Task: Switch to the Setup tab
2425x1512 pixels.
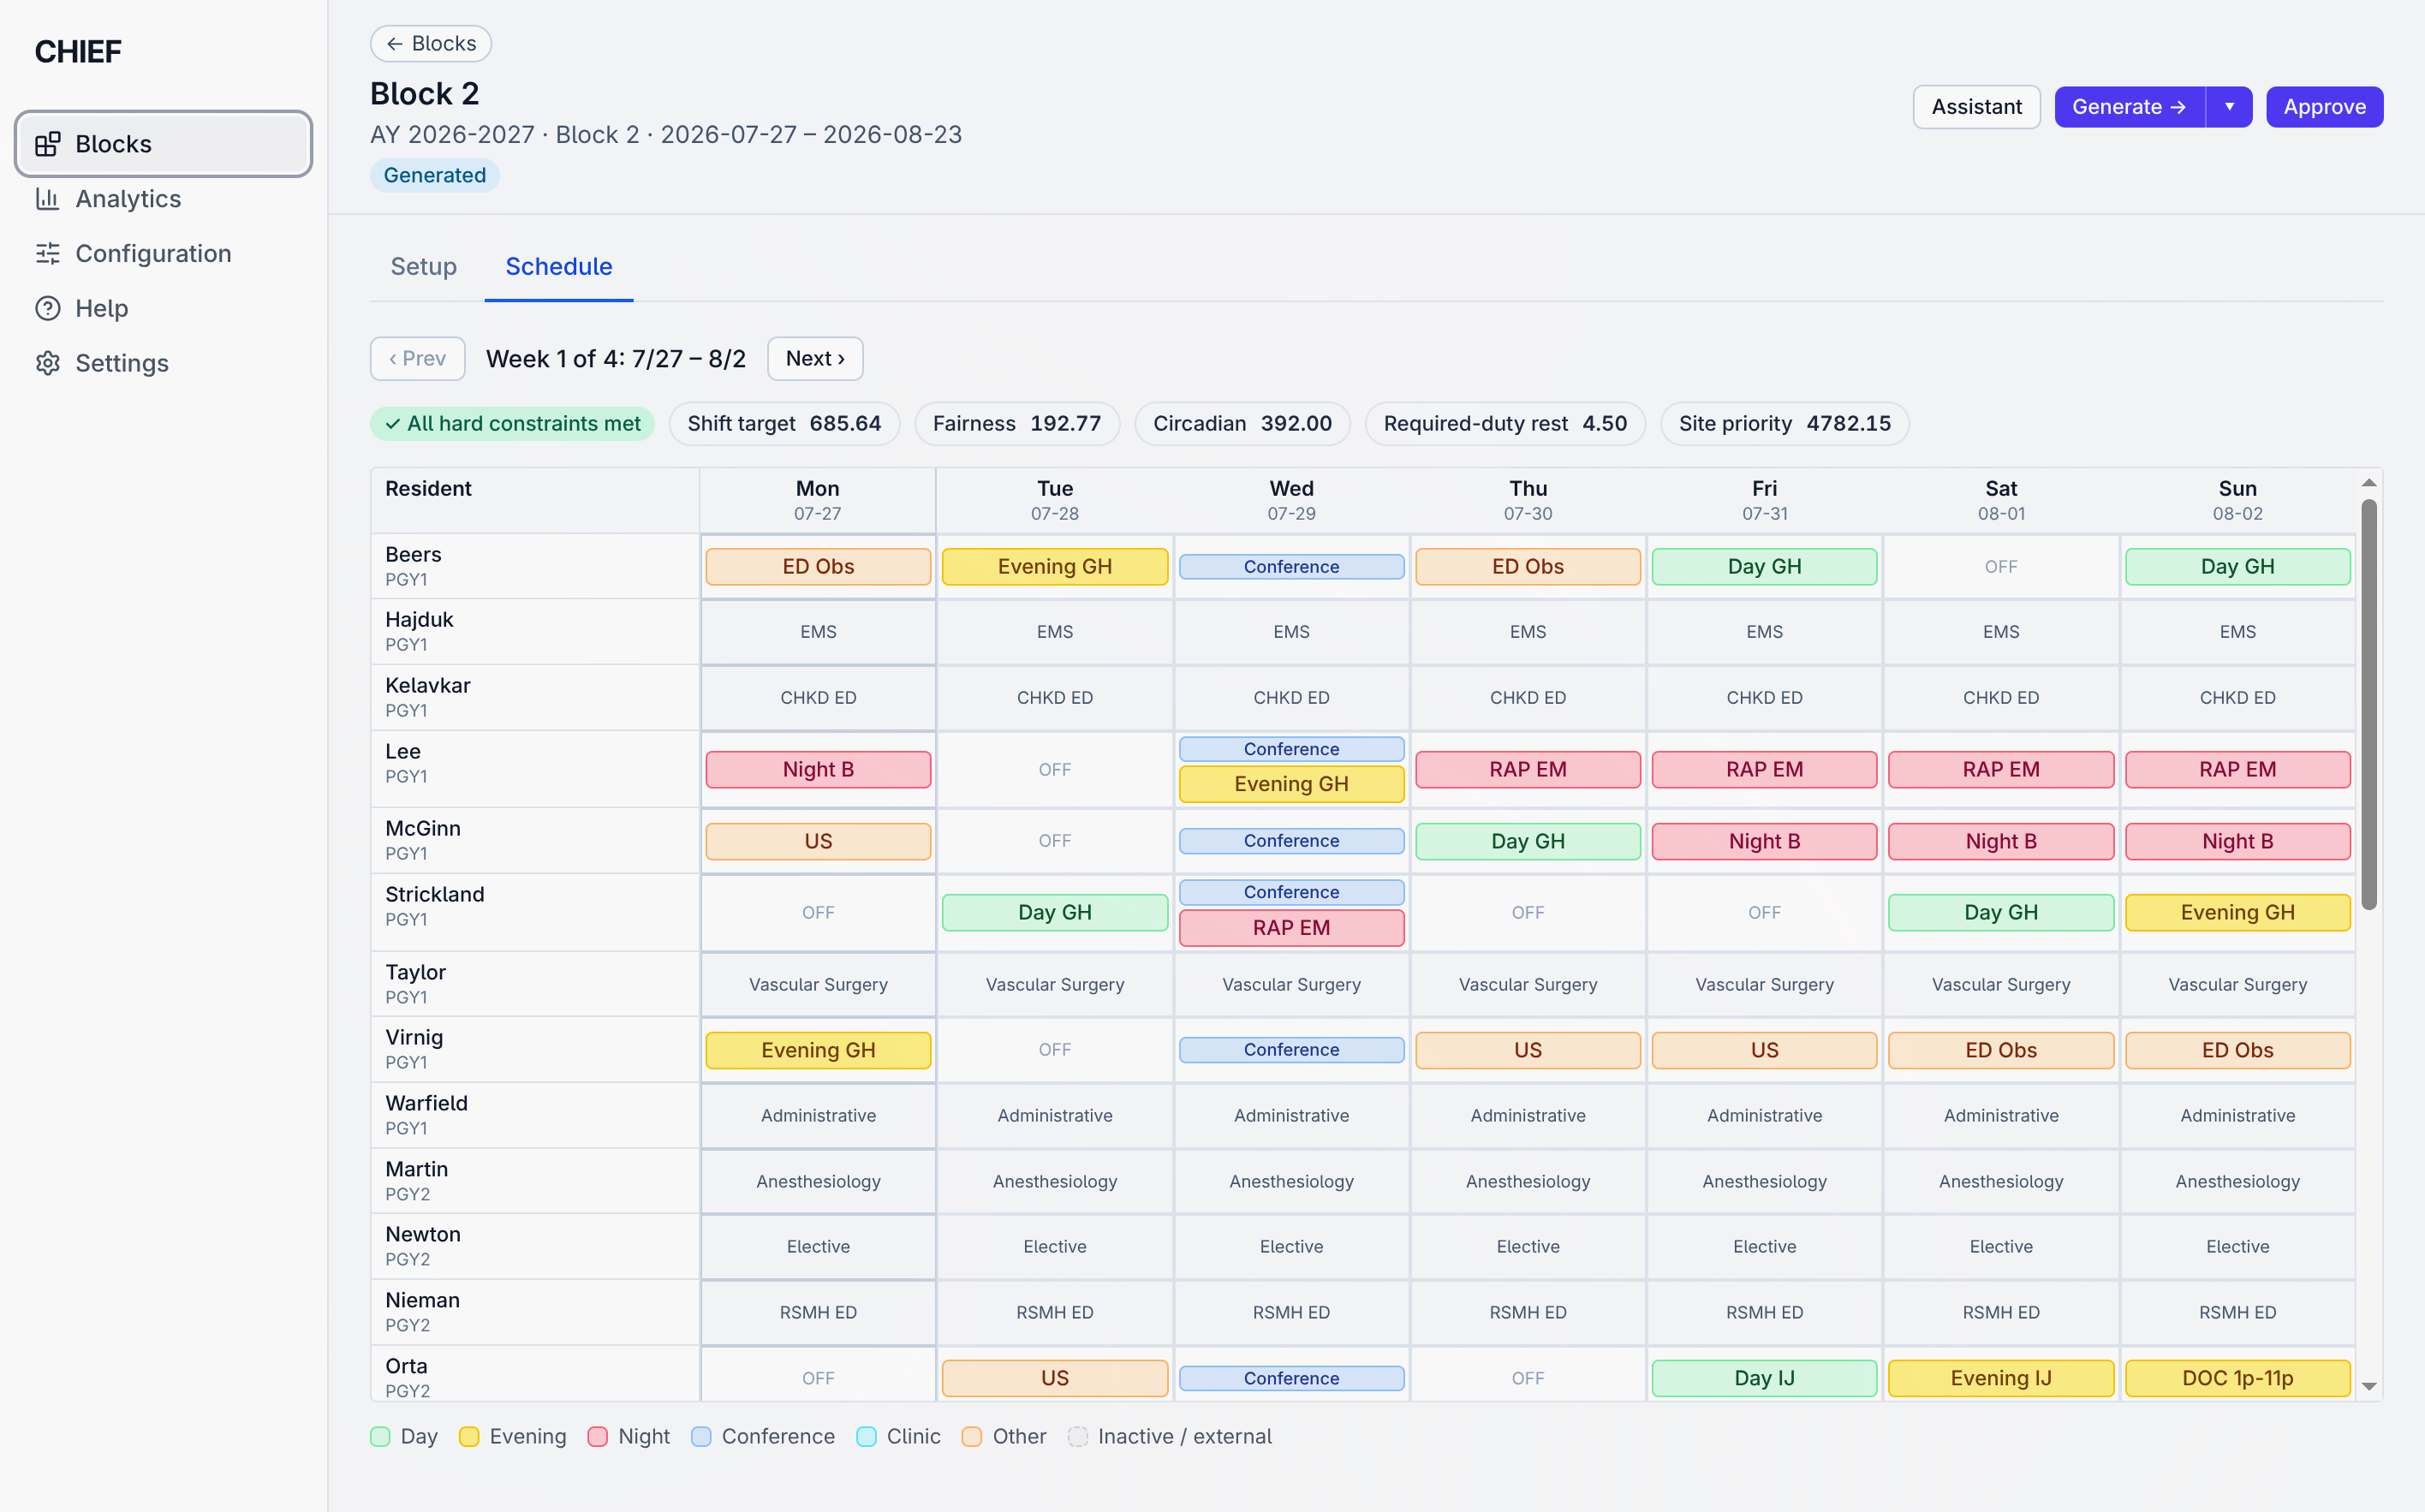Action: click(423, 267)
